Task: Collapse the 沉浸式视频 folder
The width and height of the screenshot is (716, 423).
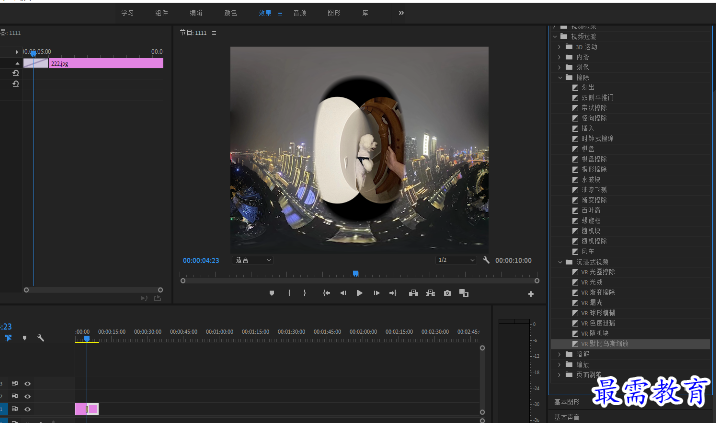Action: tap(560, 262)
